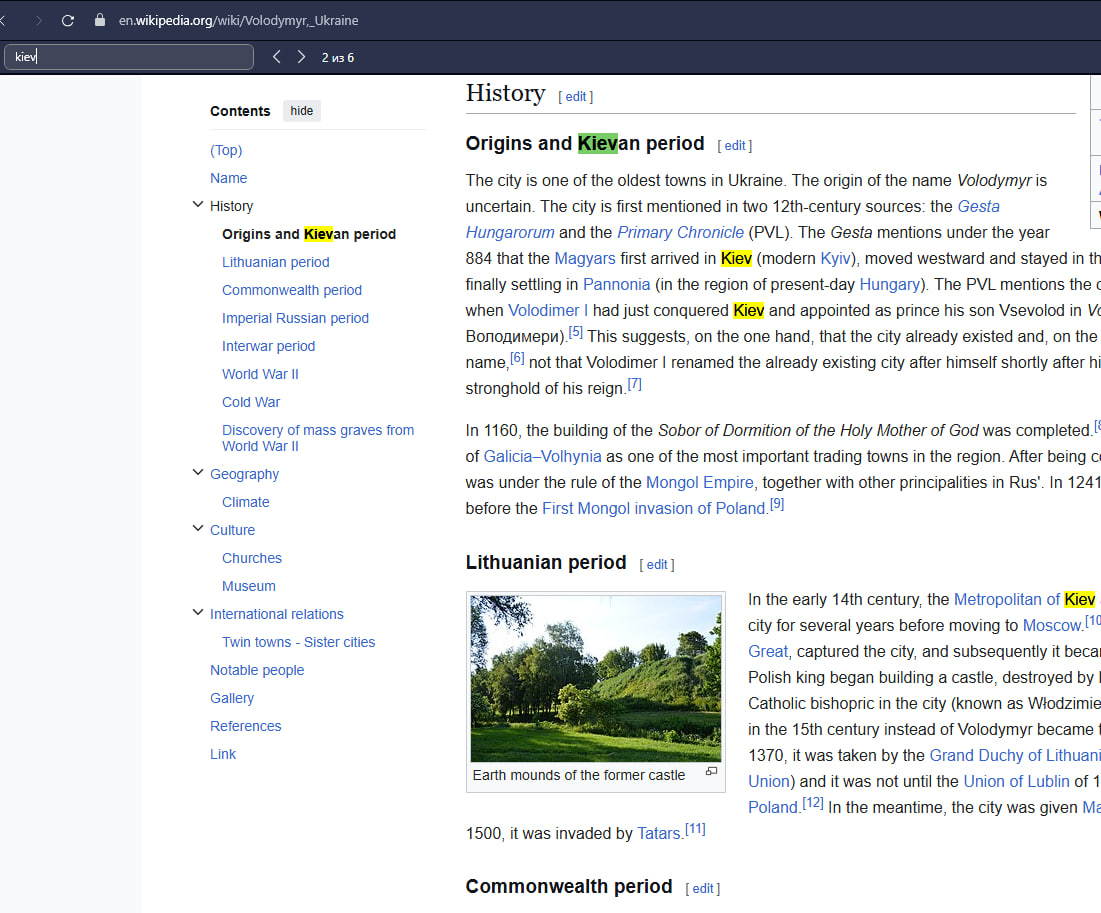Image resolution: width=1101 pixels, height=913 pixels.
Task: Go to Cold War in Contents
Action: click(x=251, y=403)
